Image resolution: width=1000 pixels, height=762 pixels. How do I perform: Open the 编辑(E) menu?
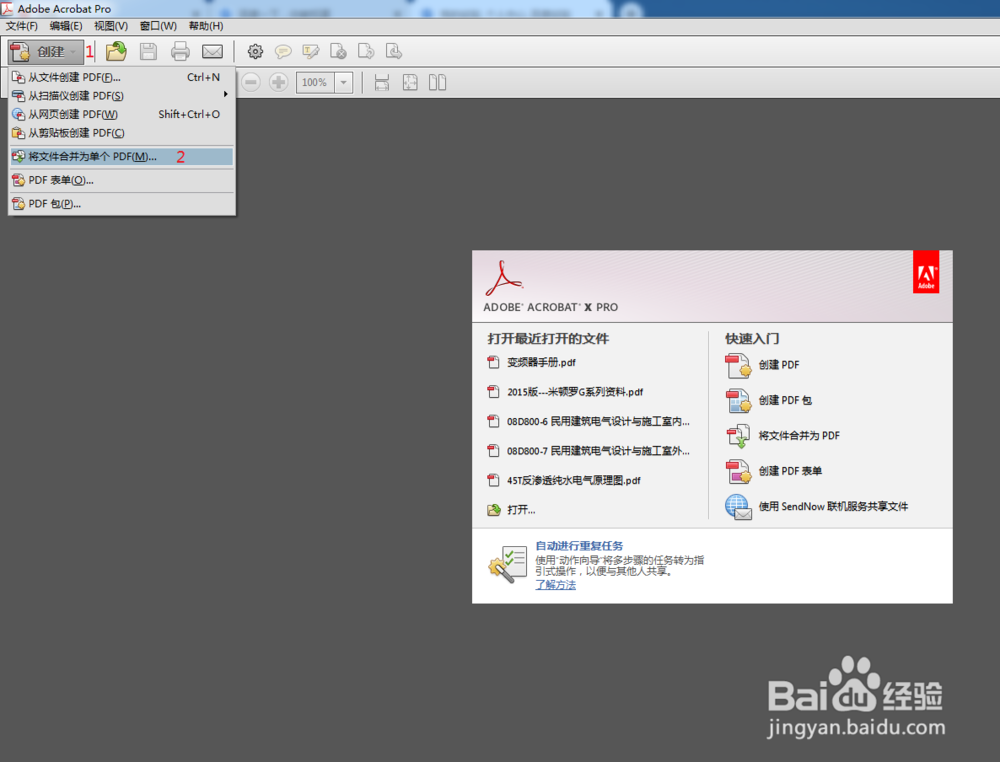(x=66, y=26)
